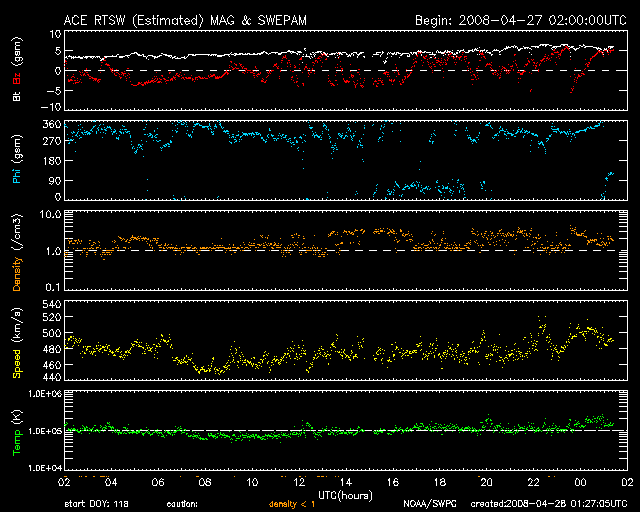Click the orange 'density < 1' caution note
This screenshot has width=640, height=512.
pos(292,504)
